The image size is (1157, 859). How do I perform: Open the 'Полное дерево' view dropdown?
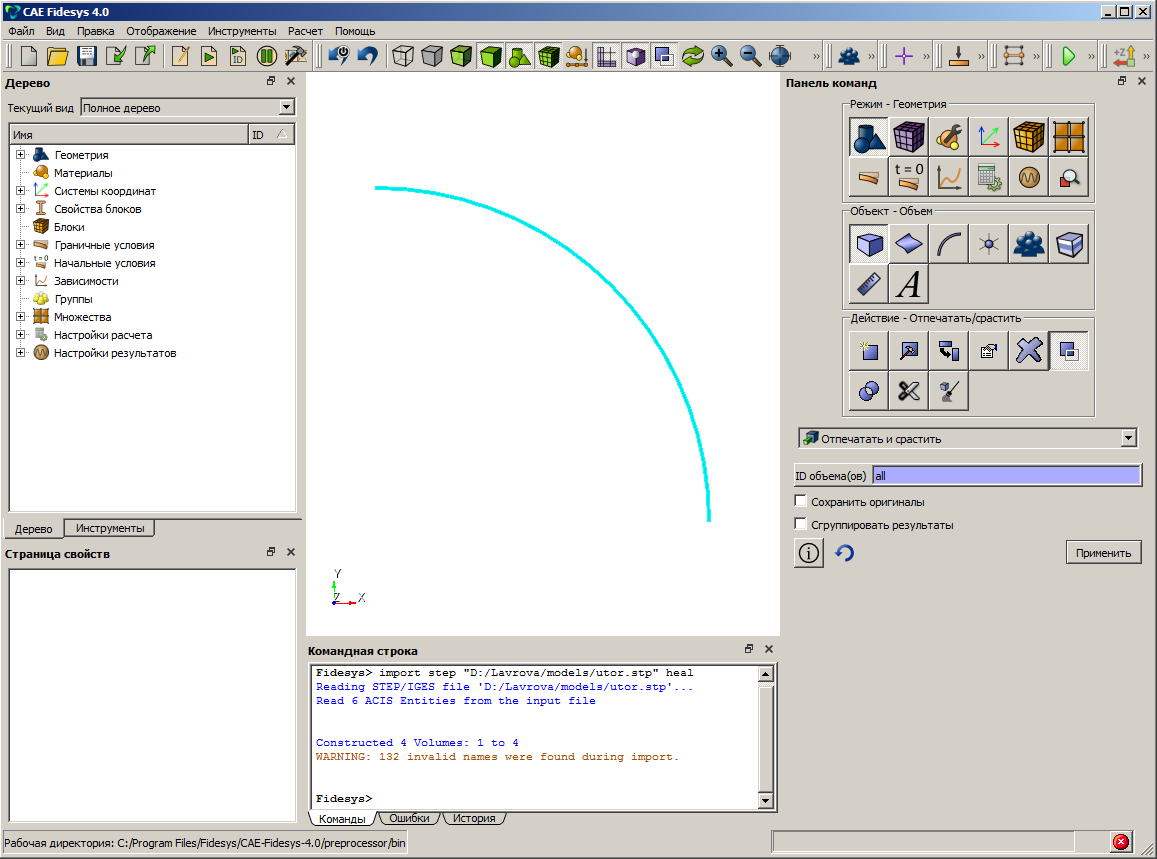pos(287,108)
